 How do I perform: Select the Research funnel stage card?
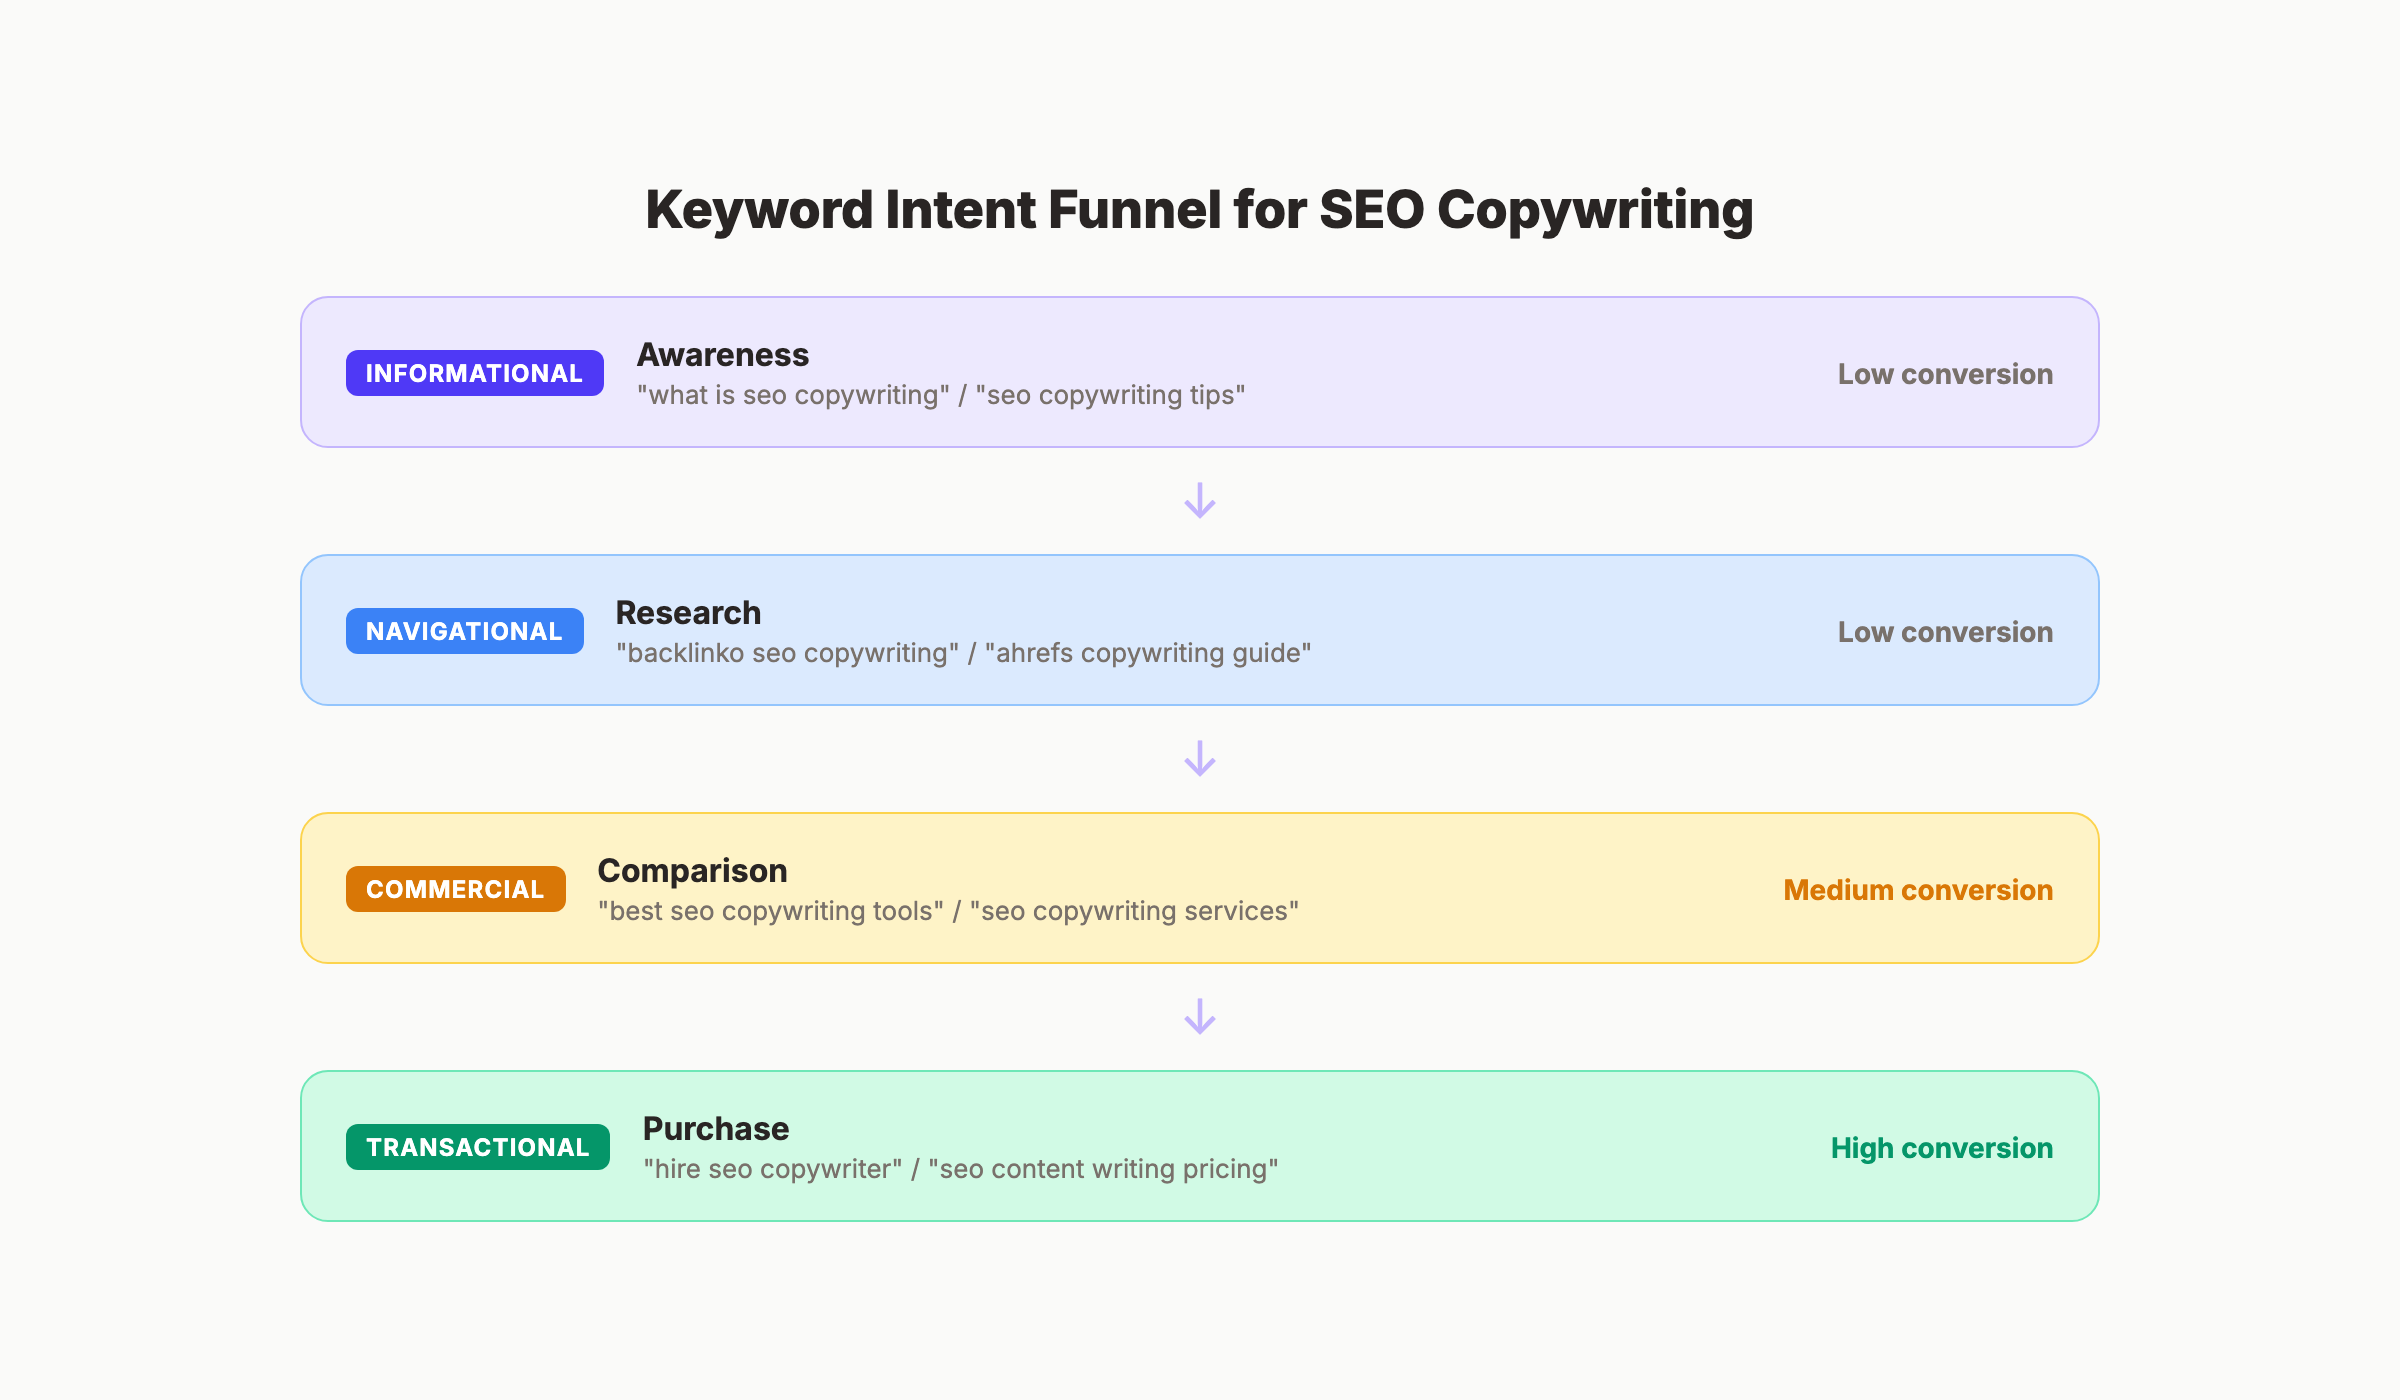point(1200,630)
